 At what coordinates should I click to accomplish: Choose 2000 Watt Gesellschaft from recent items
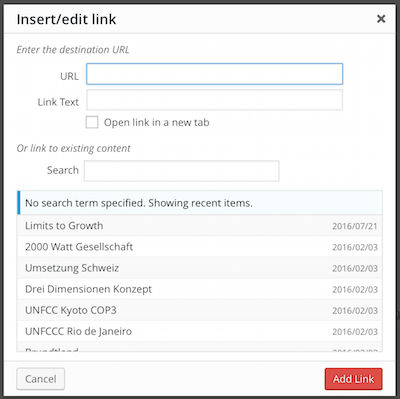[200, 247]
